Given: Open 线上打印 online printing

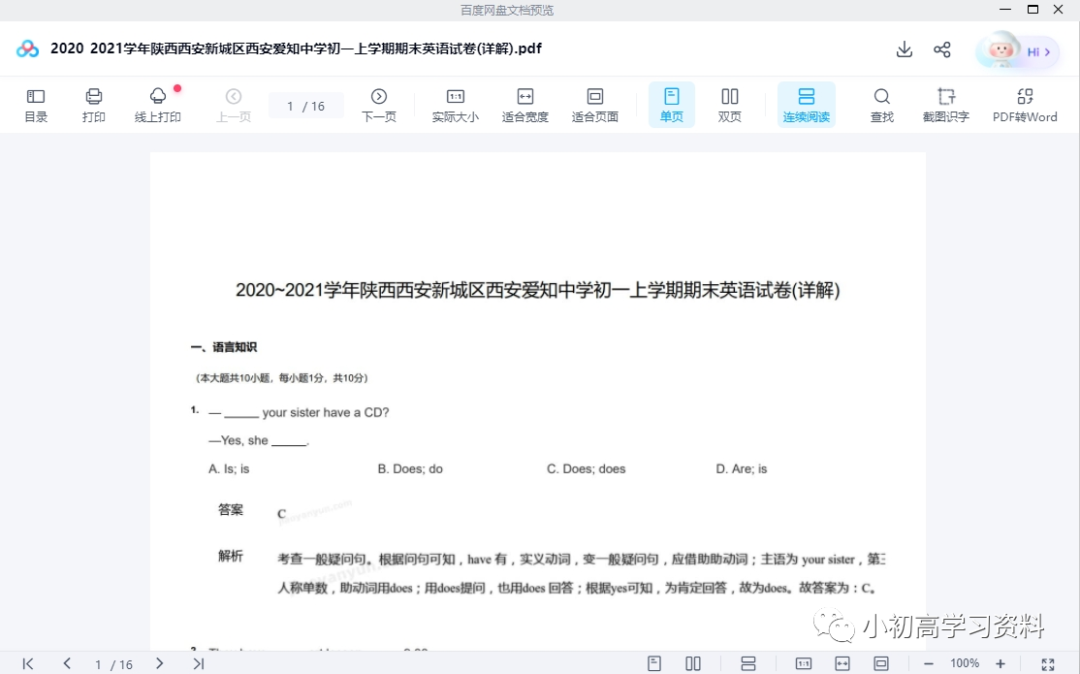Looking at the screenshot, I should click(x=158, y=105).
